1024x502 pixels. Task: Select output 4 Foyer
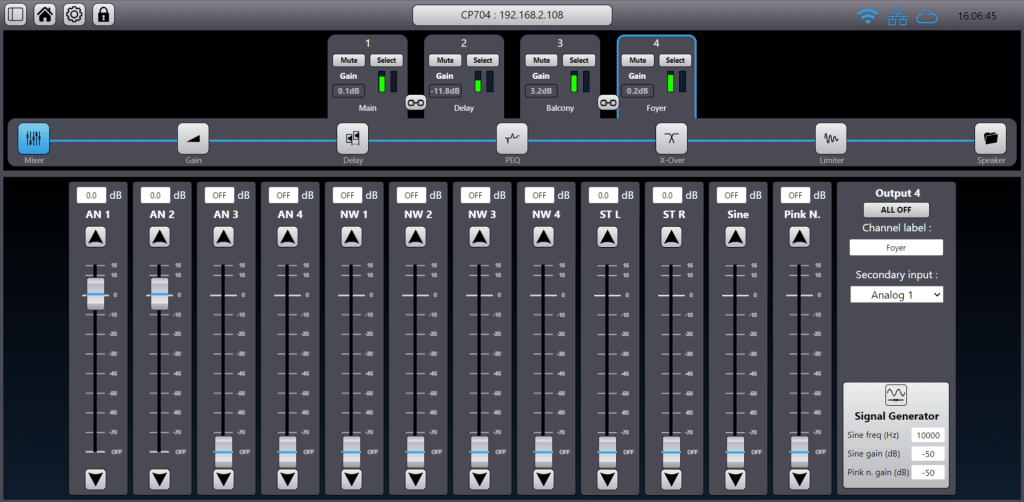coord(675,60)
